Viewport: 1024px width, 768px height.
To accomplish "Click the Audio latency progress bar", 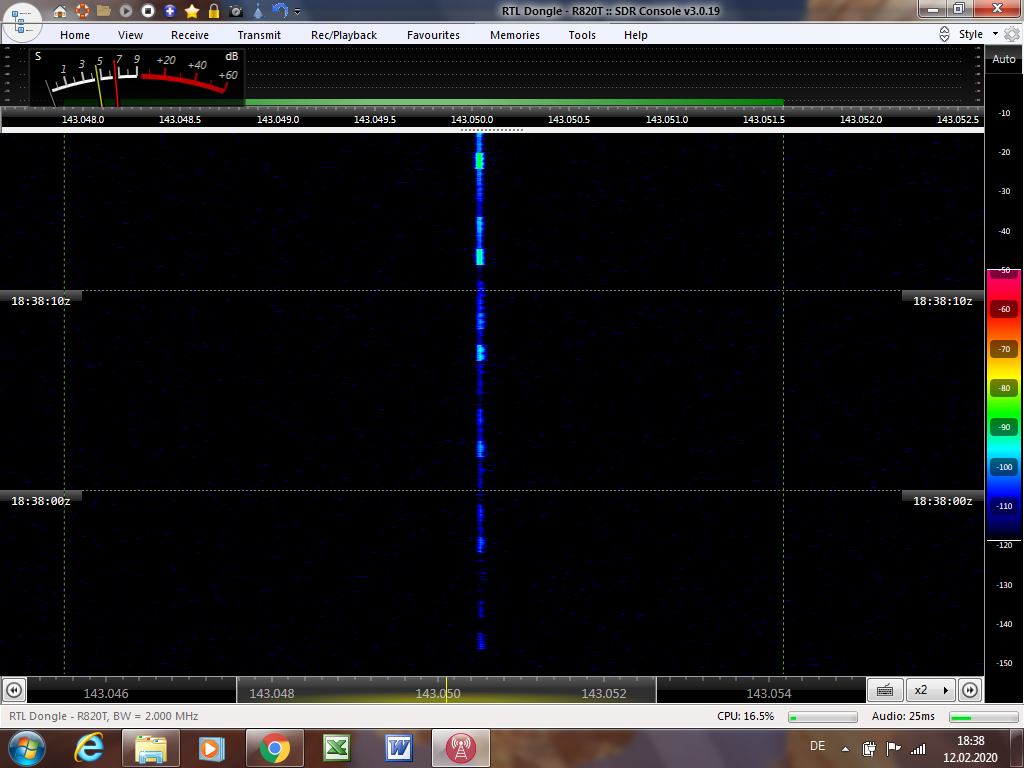I will (984, 717).
